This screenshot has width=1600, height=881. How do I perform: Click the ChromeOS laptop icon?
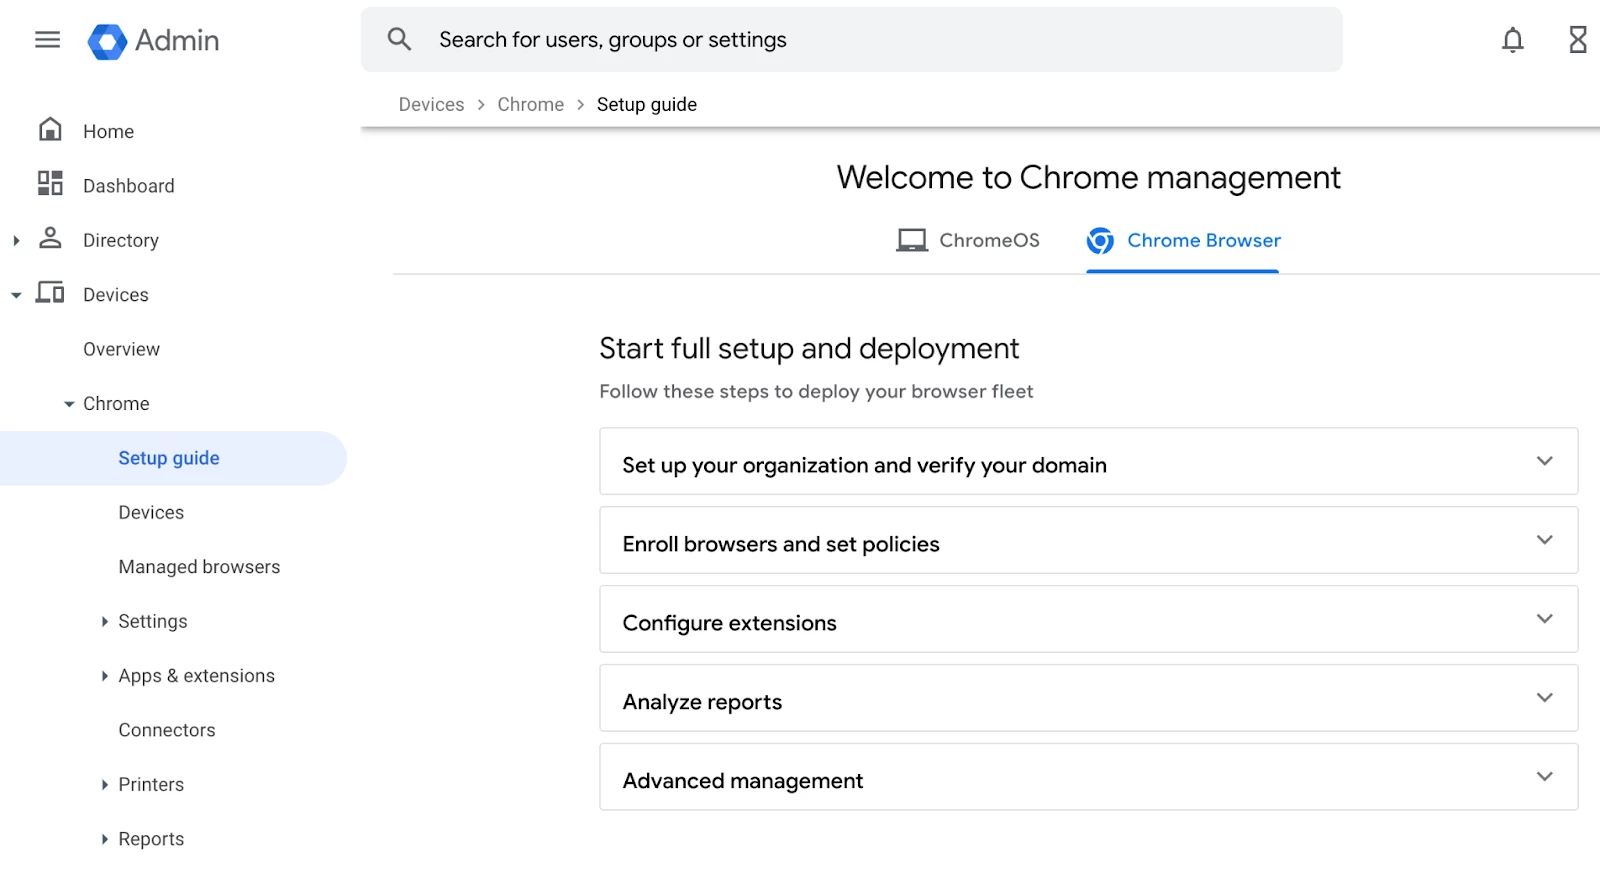911,240
